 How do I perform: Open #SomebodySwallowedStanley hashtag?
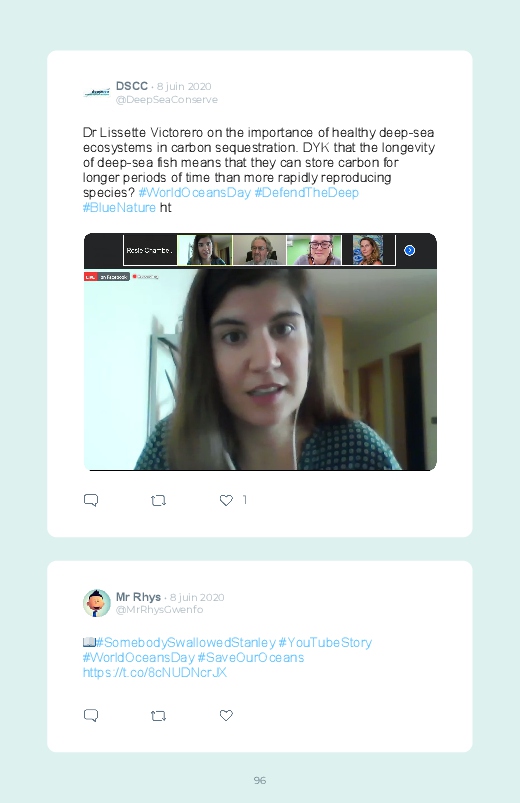coord(186,642)
